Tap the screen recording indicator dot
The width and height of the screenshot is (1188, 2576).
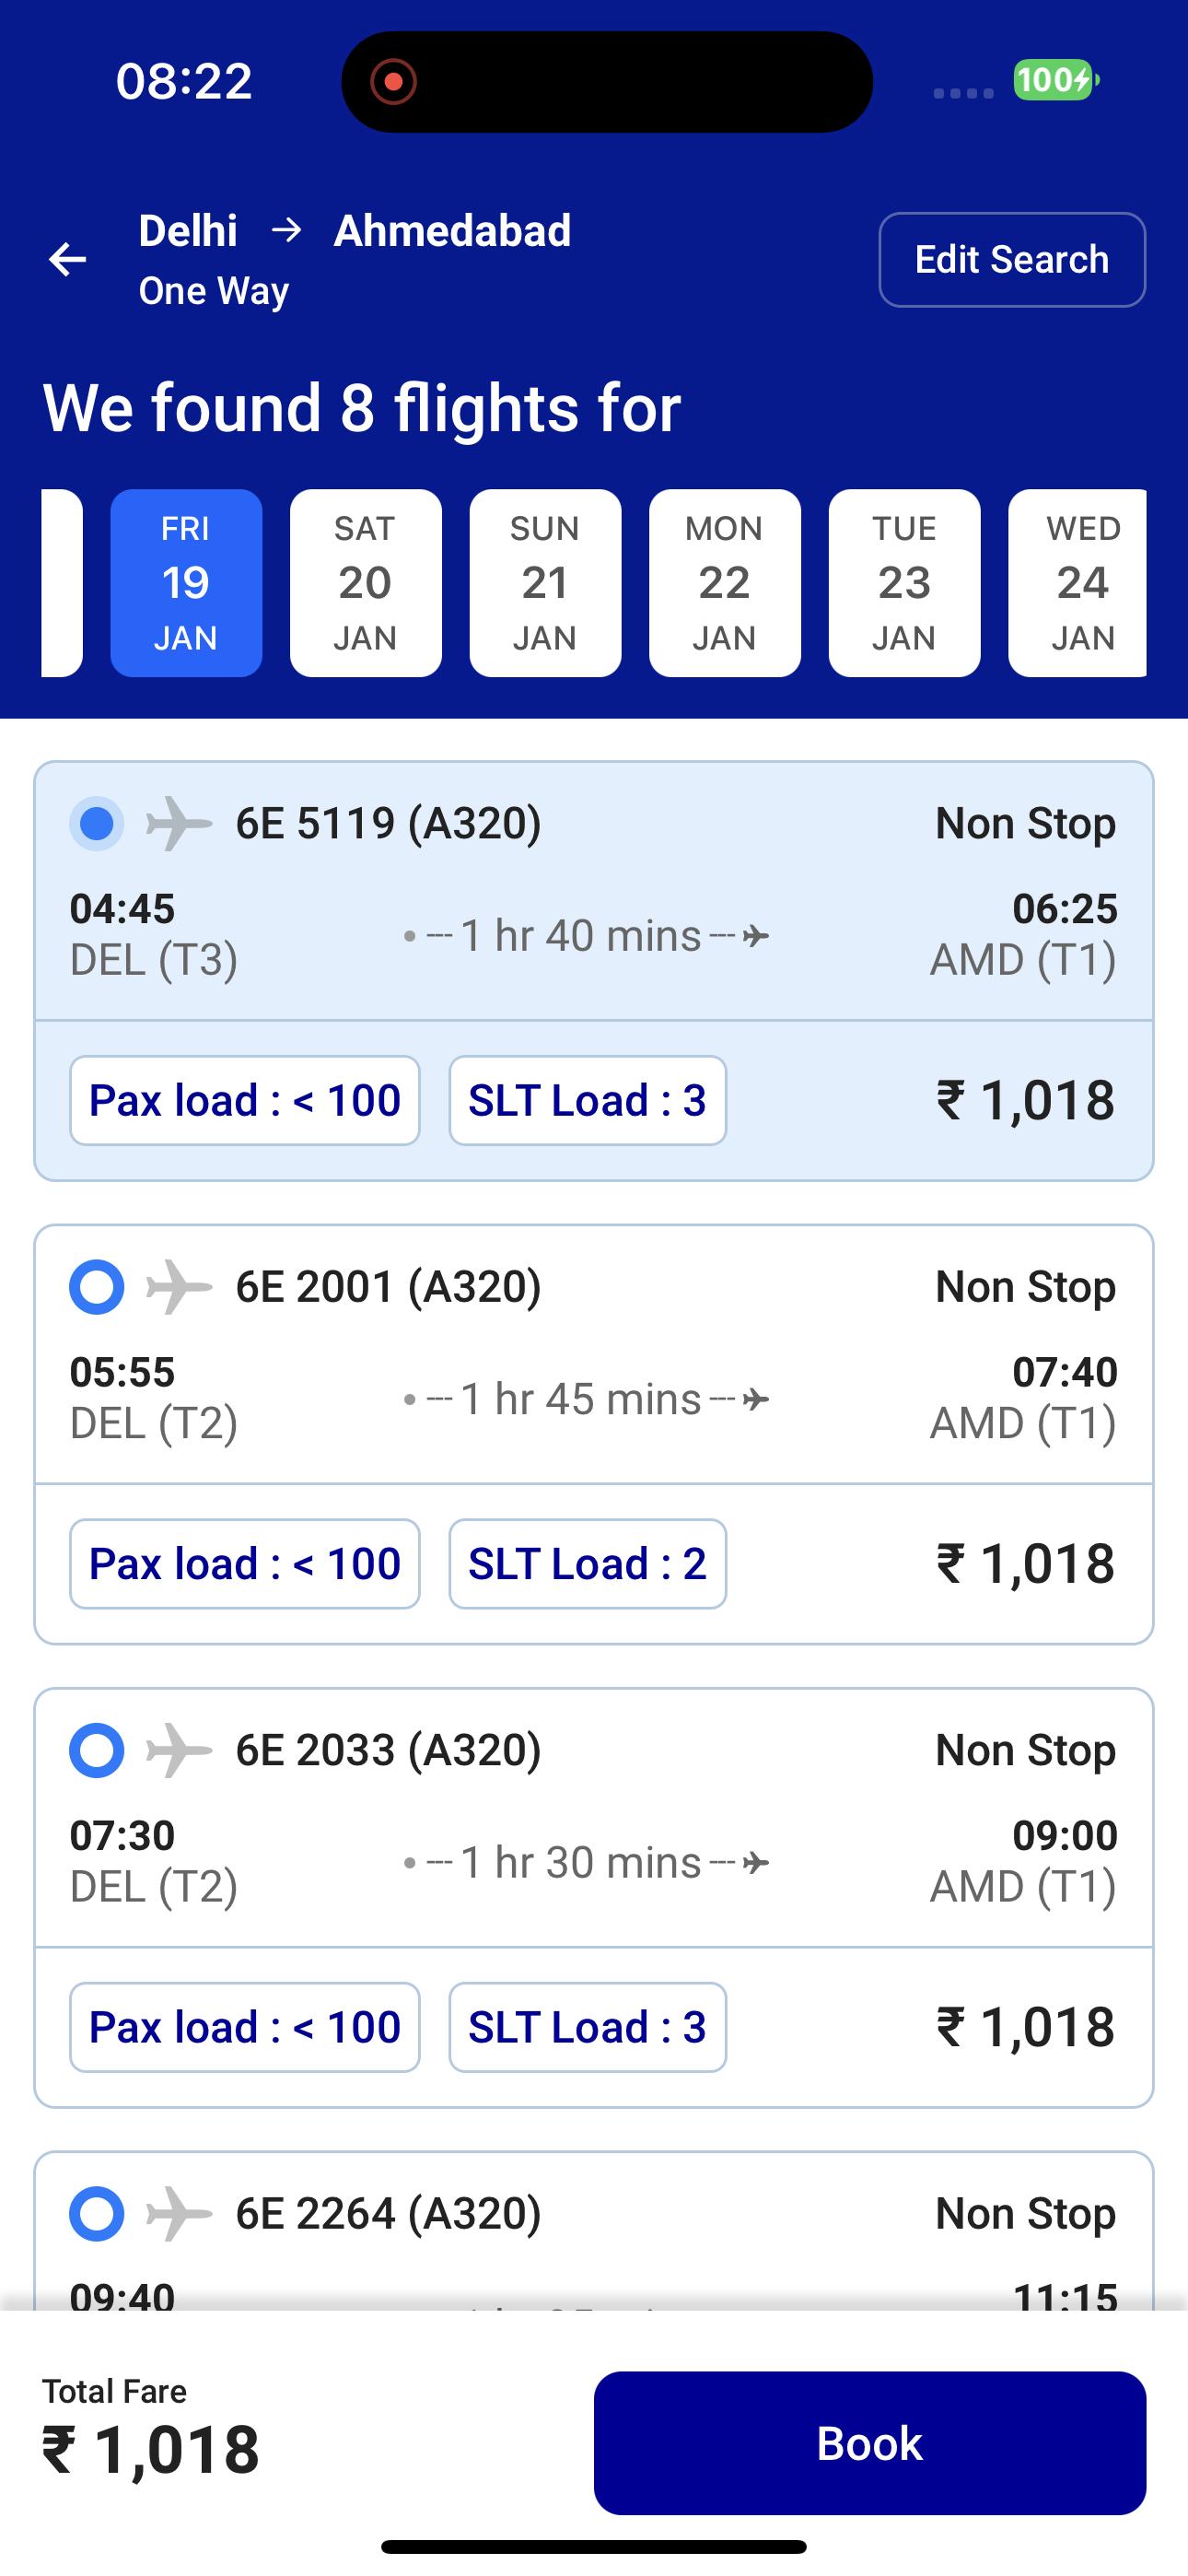pos(393,82)
